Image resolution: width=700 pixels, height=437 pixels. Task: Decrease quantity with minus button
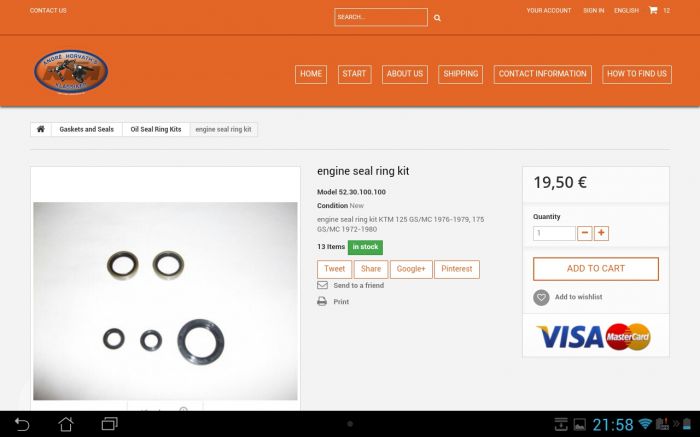(x=584, y=233)
